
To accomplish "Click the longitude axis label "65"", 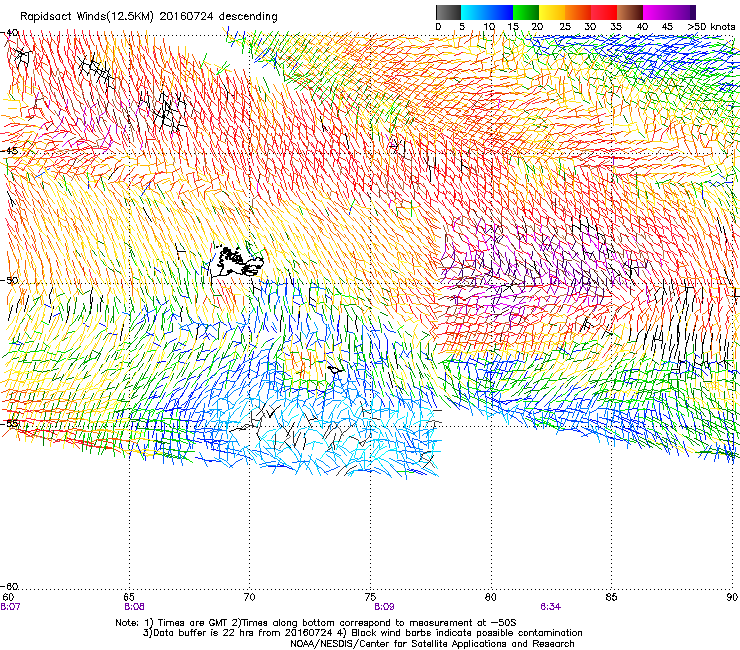I will 129,597.
